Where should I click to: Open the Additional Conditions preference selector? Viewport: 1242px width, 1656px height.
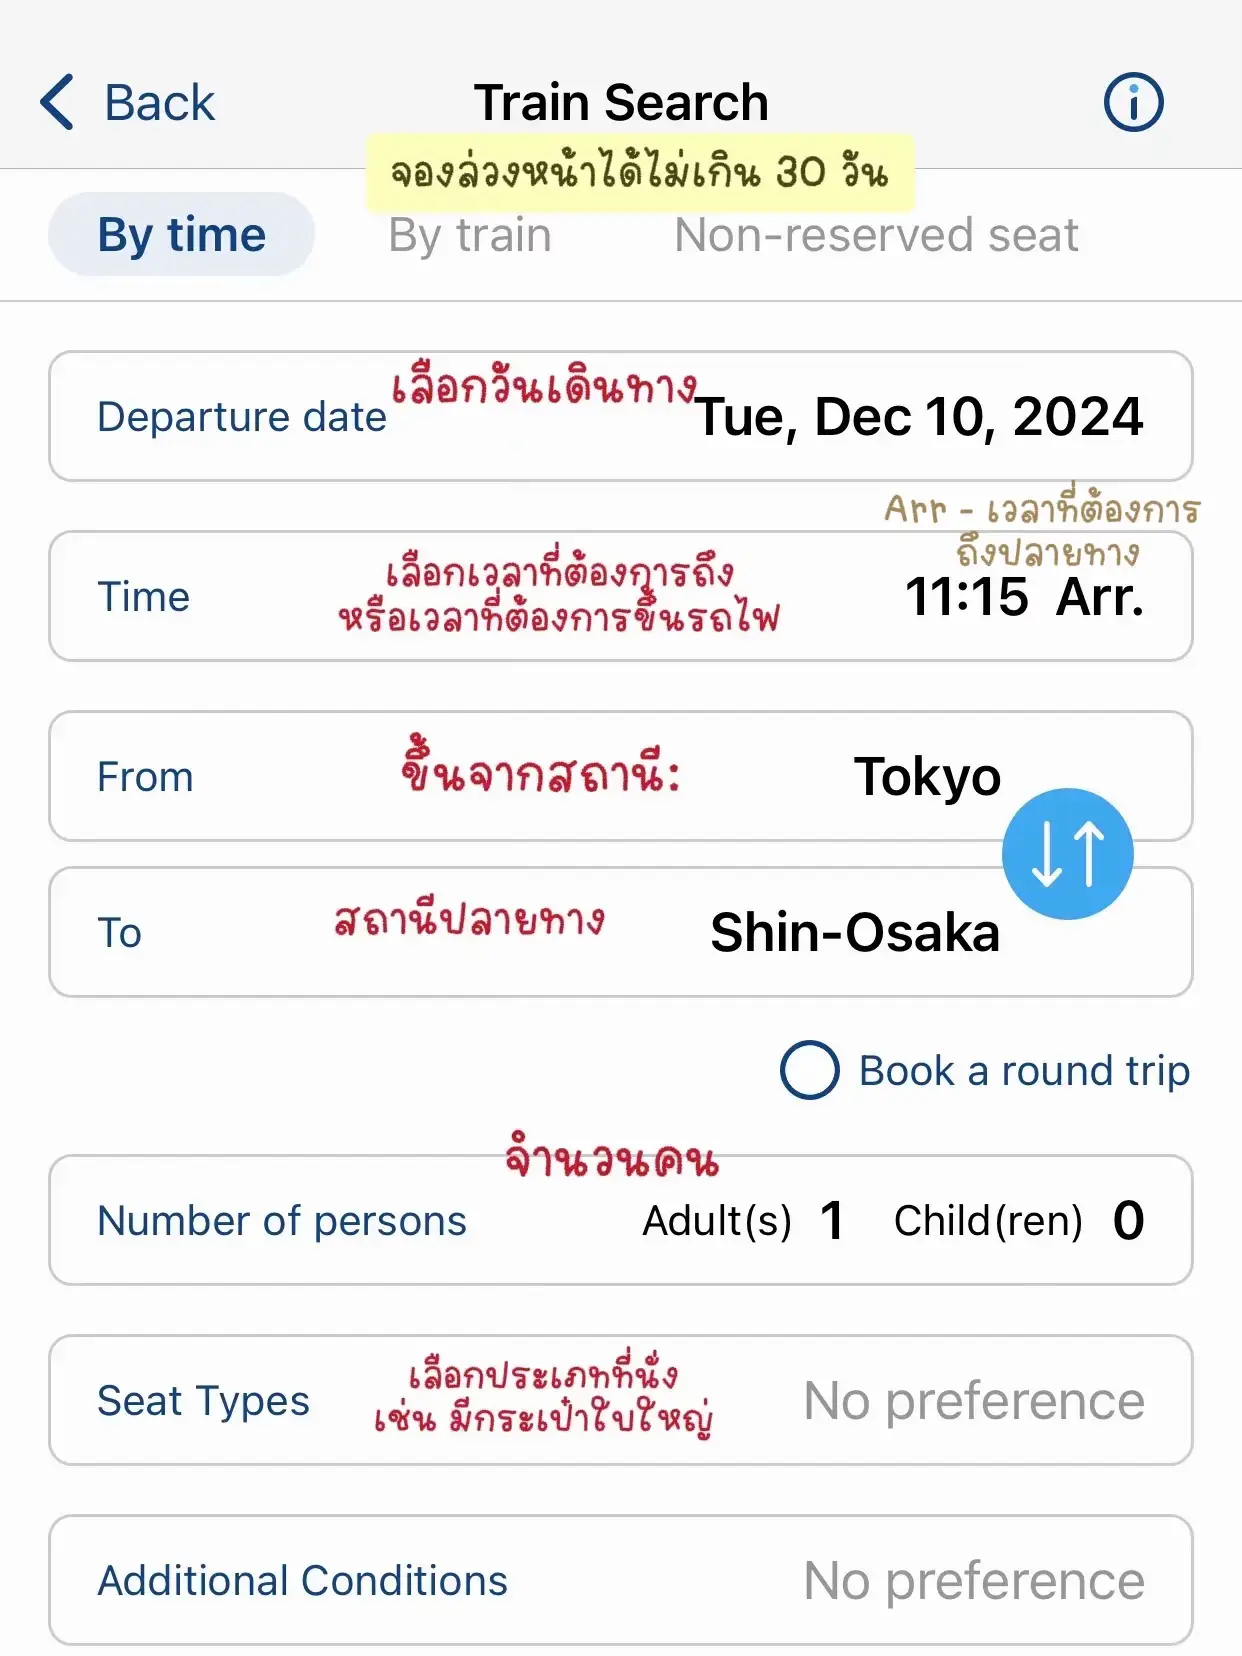[x=620, y=1580]
